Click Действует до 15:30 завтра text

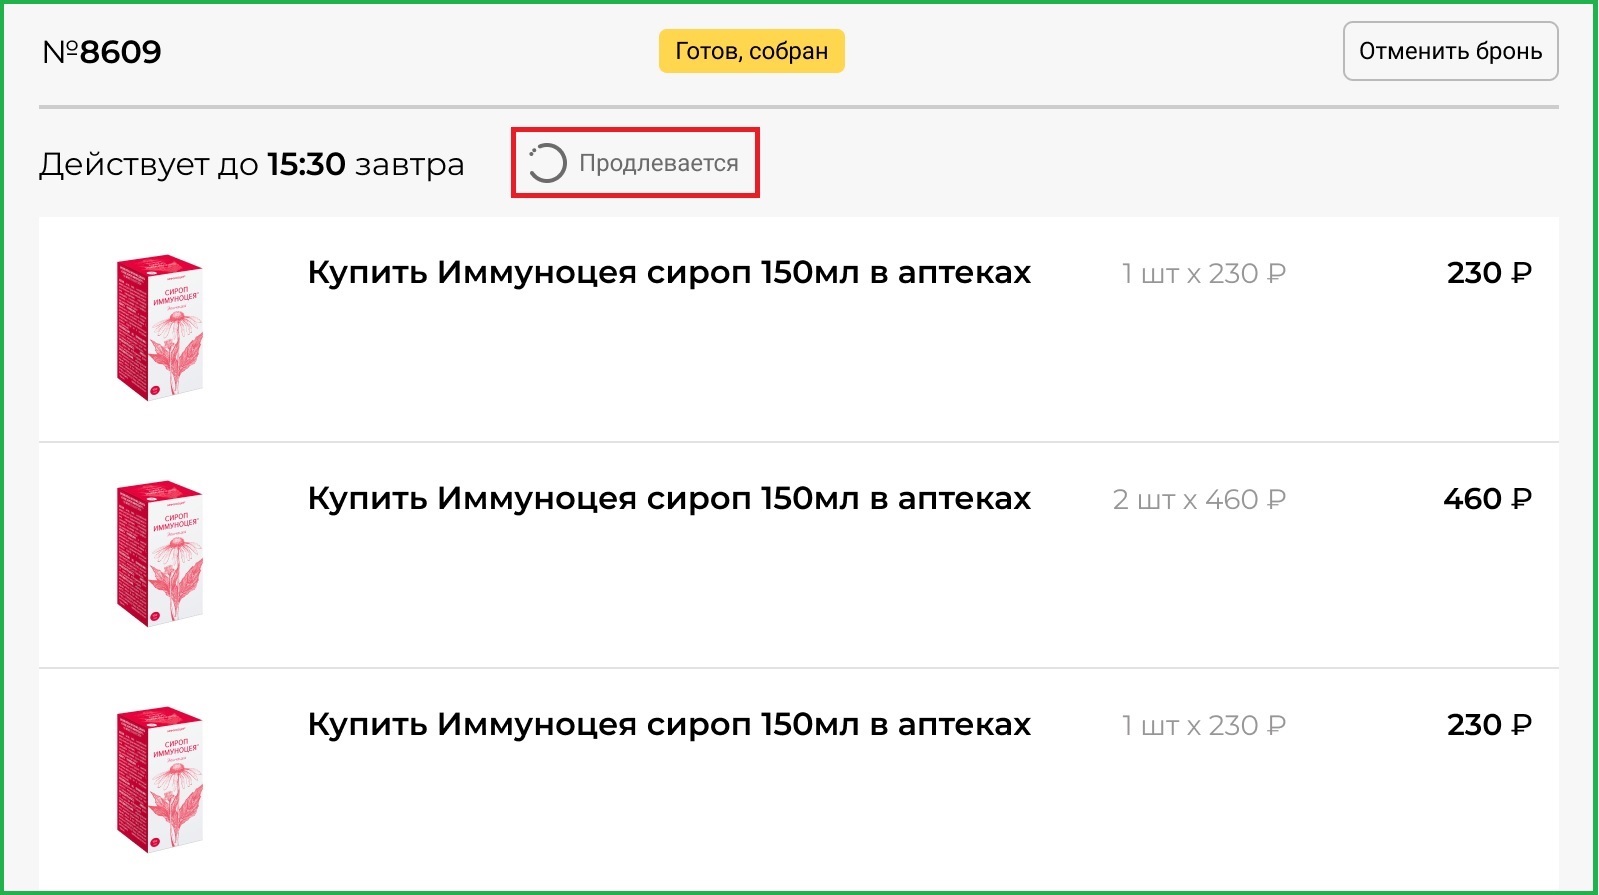tap(252, 164)
